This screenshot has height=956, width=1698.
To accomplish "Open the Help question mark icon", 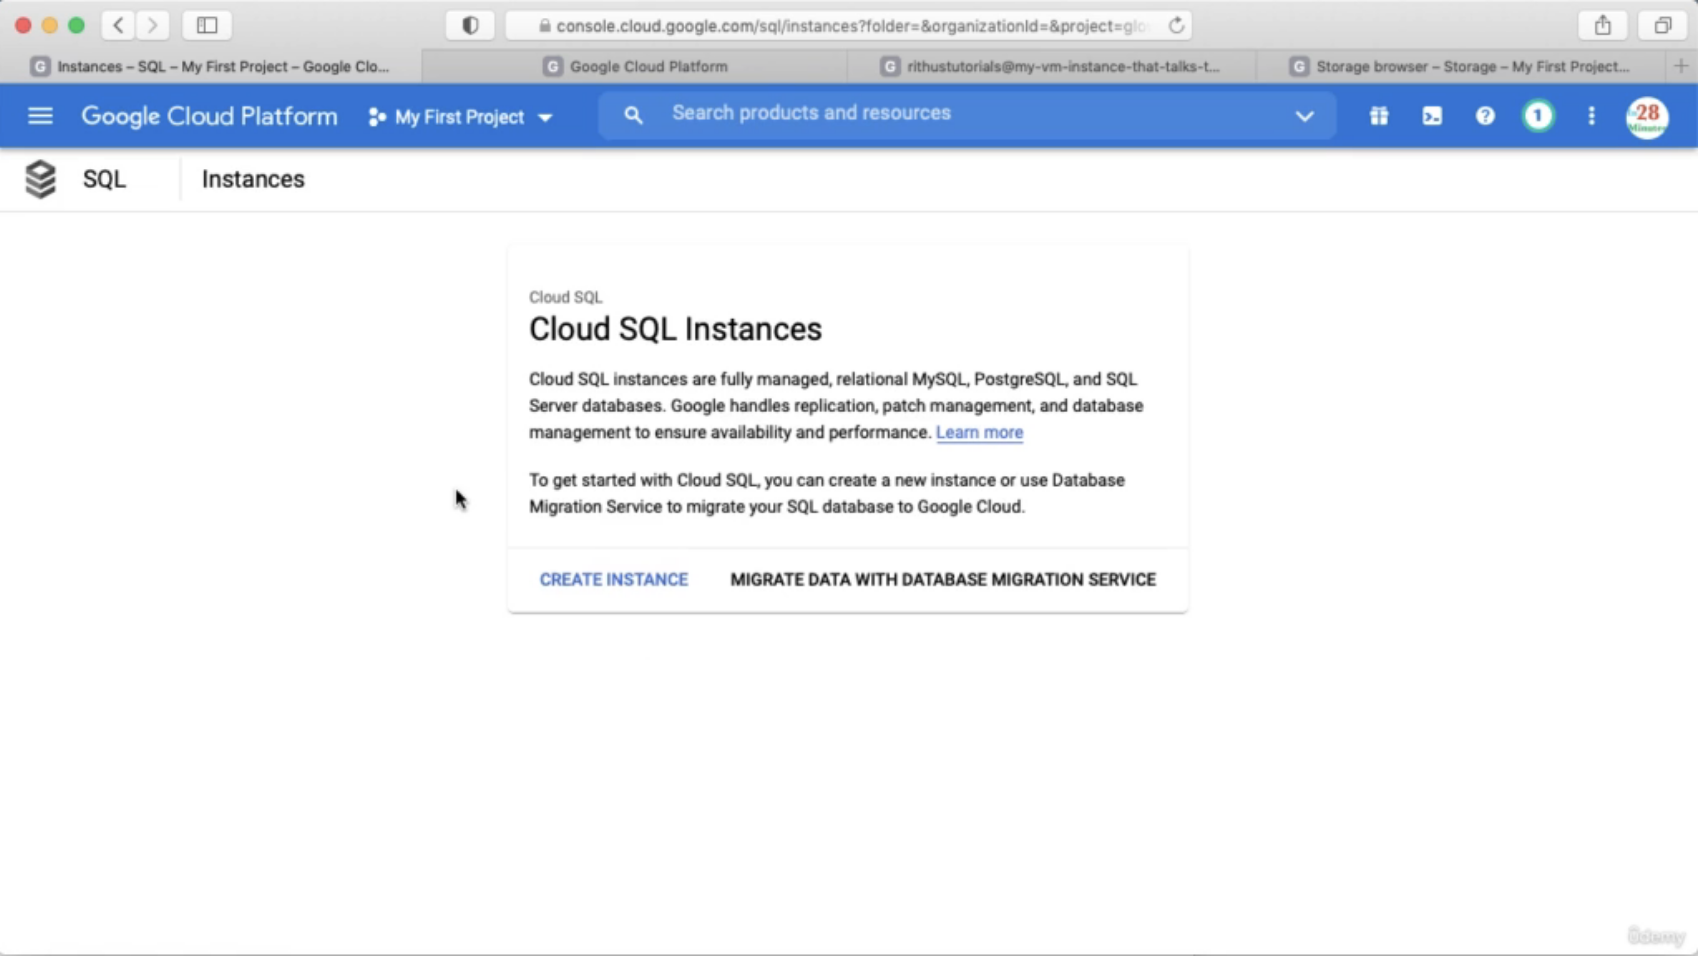I will pos(1485,116).
